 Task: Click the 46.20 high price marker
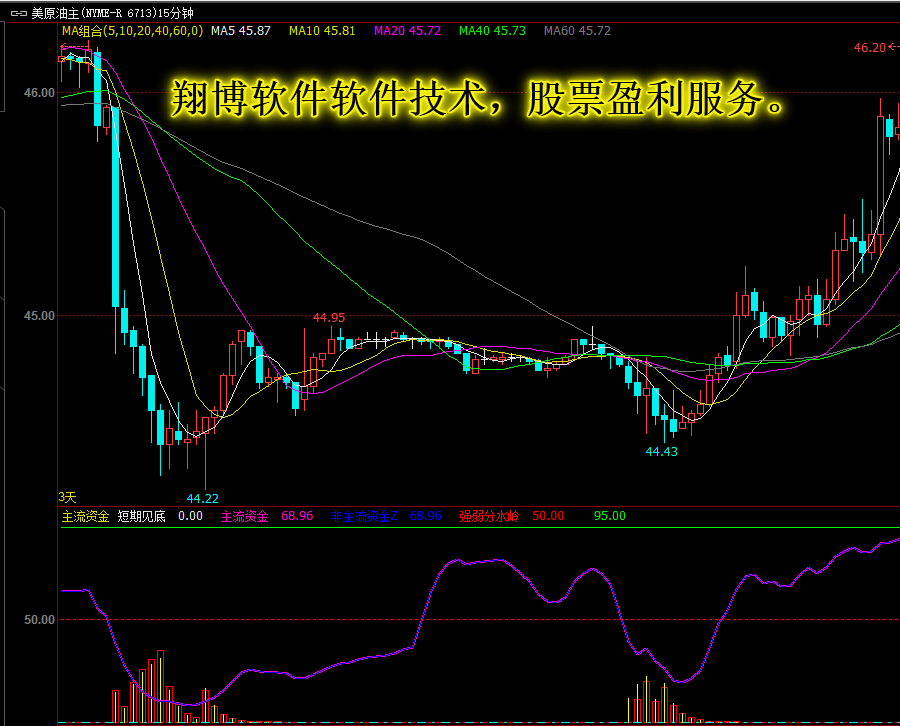click(x=870, y=48)
